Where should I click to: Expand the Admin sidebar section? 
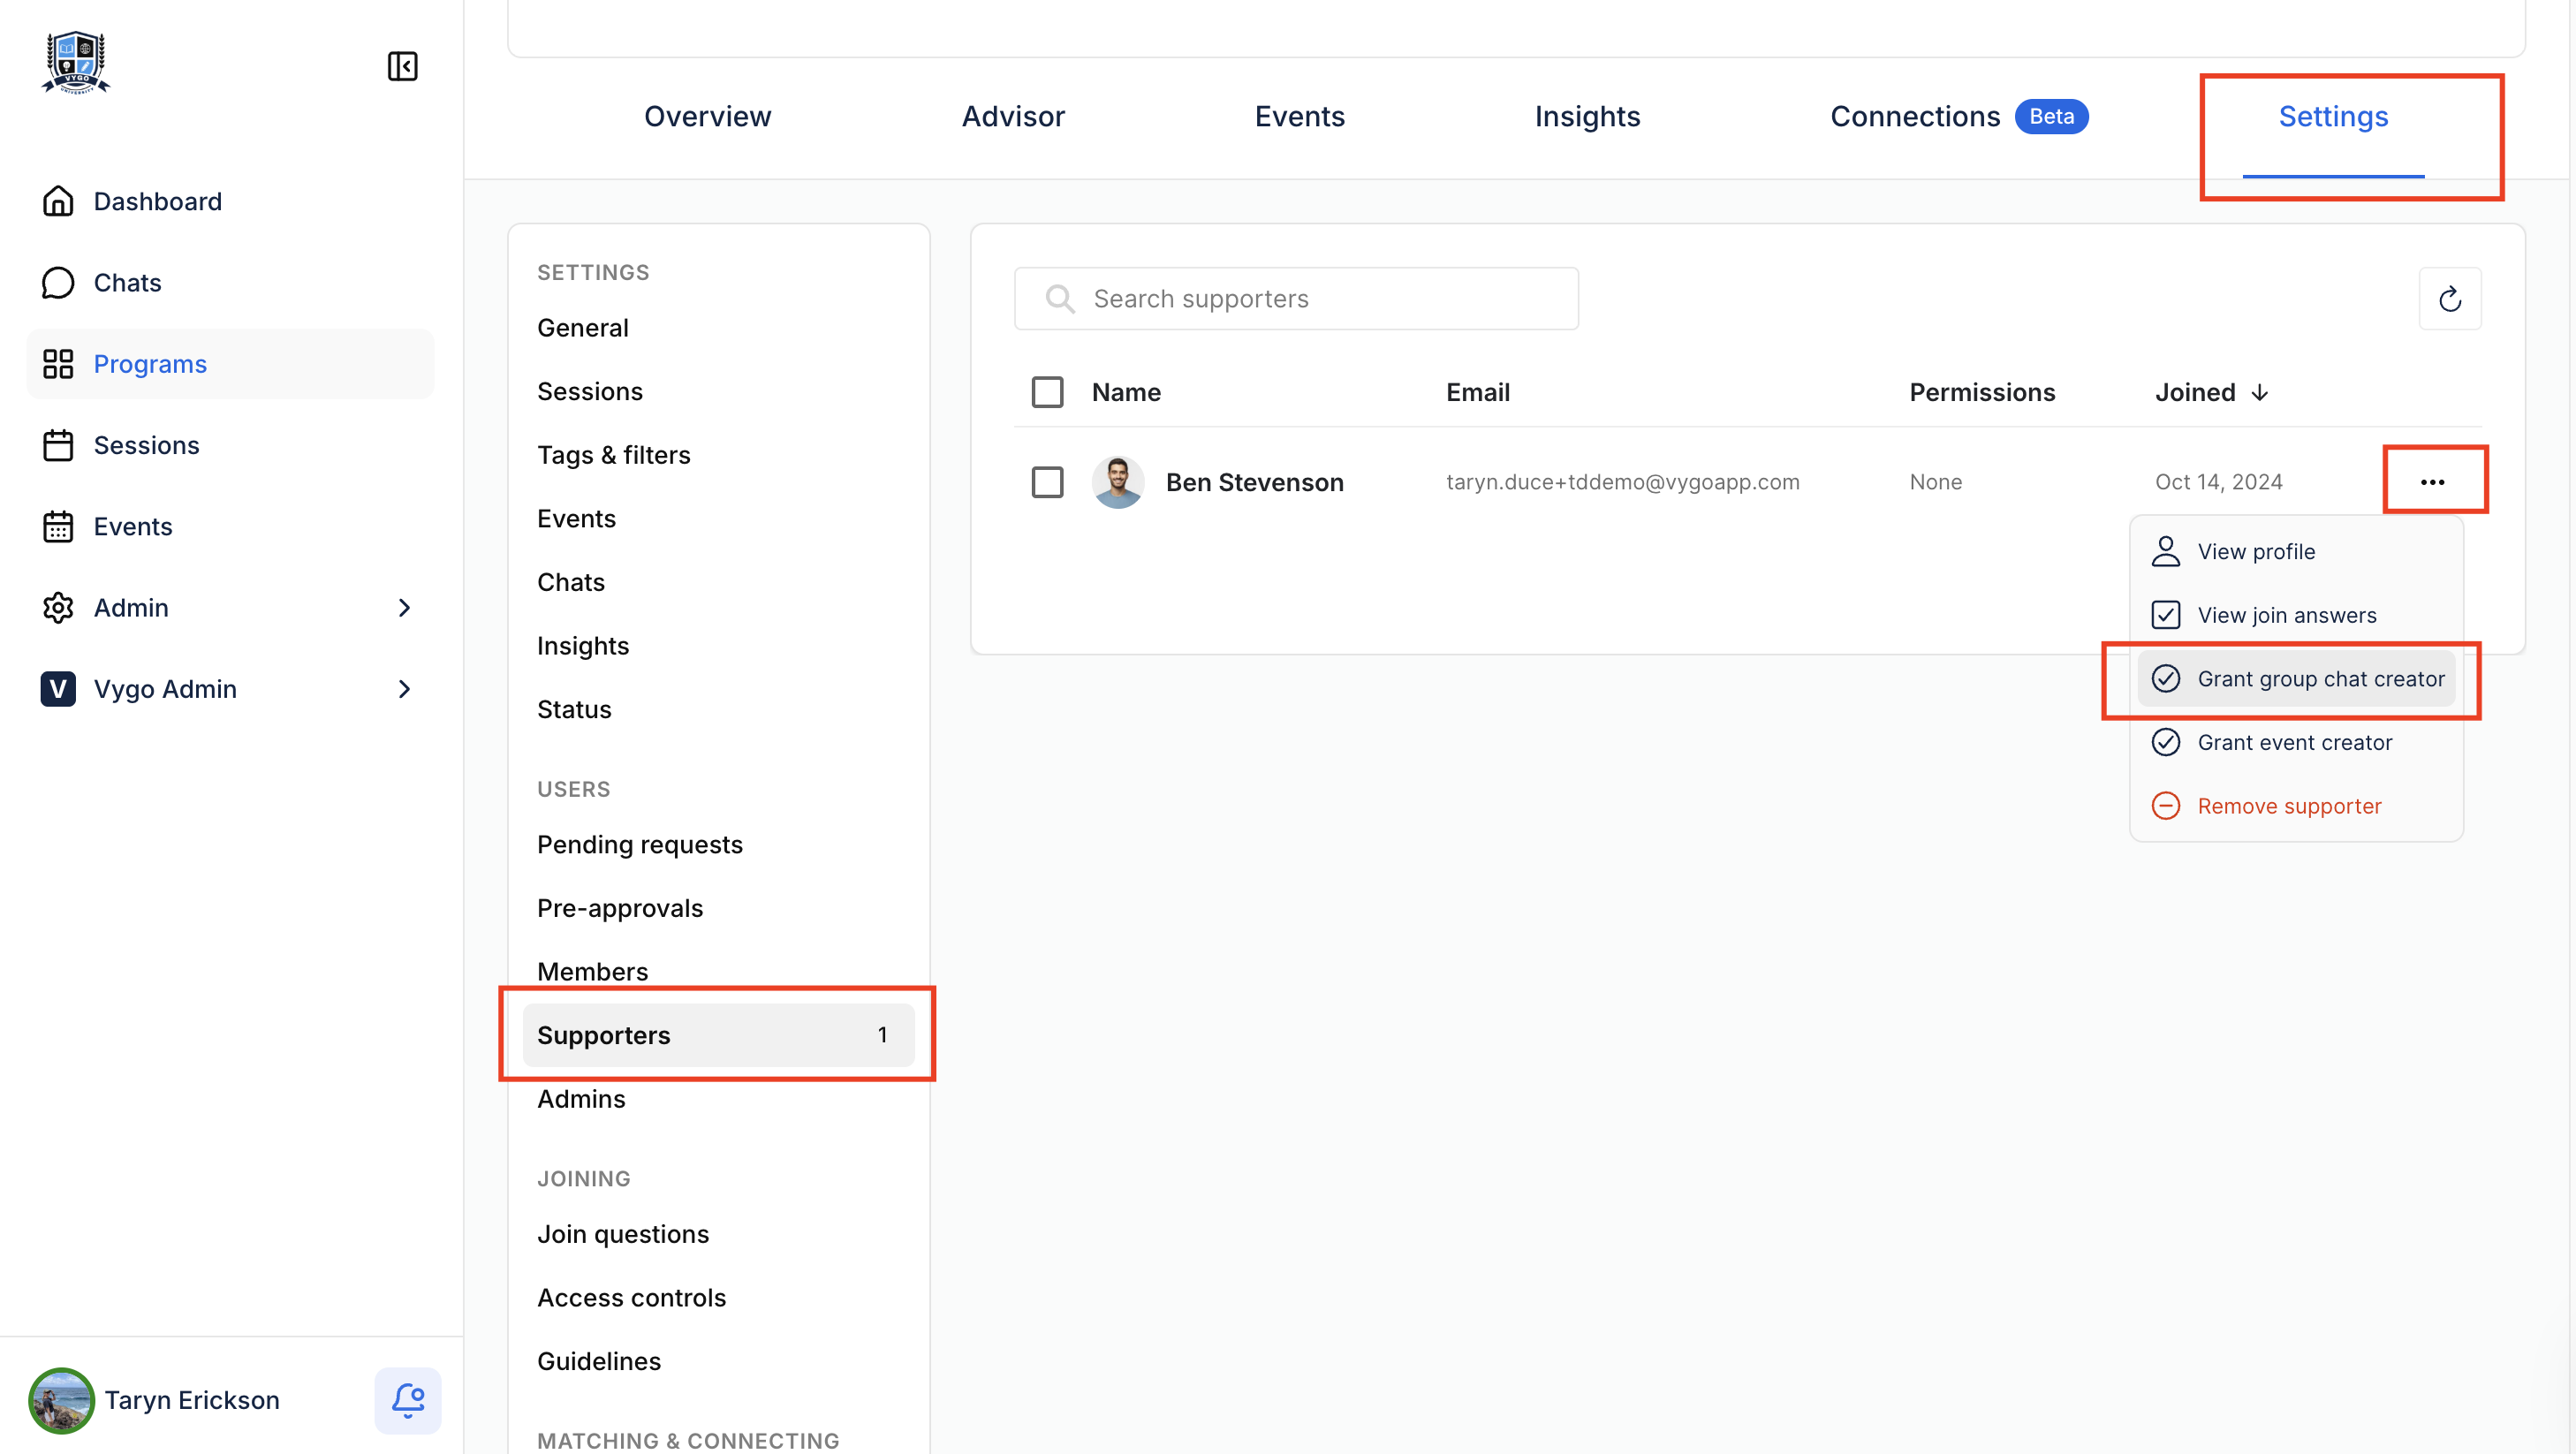(404, 608)
